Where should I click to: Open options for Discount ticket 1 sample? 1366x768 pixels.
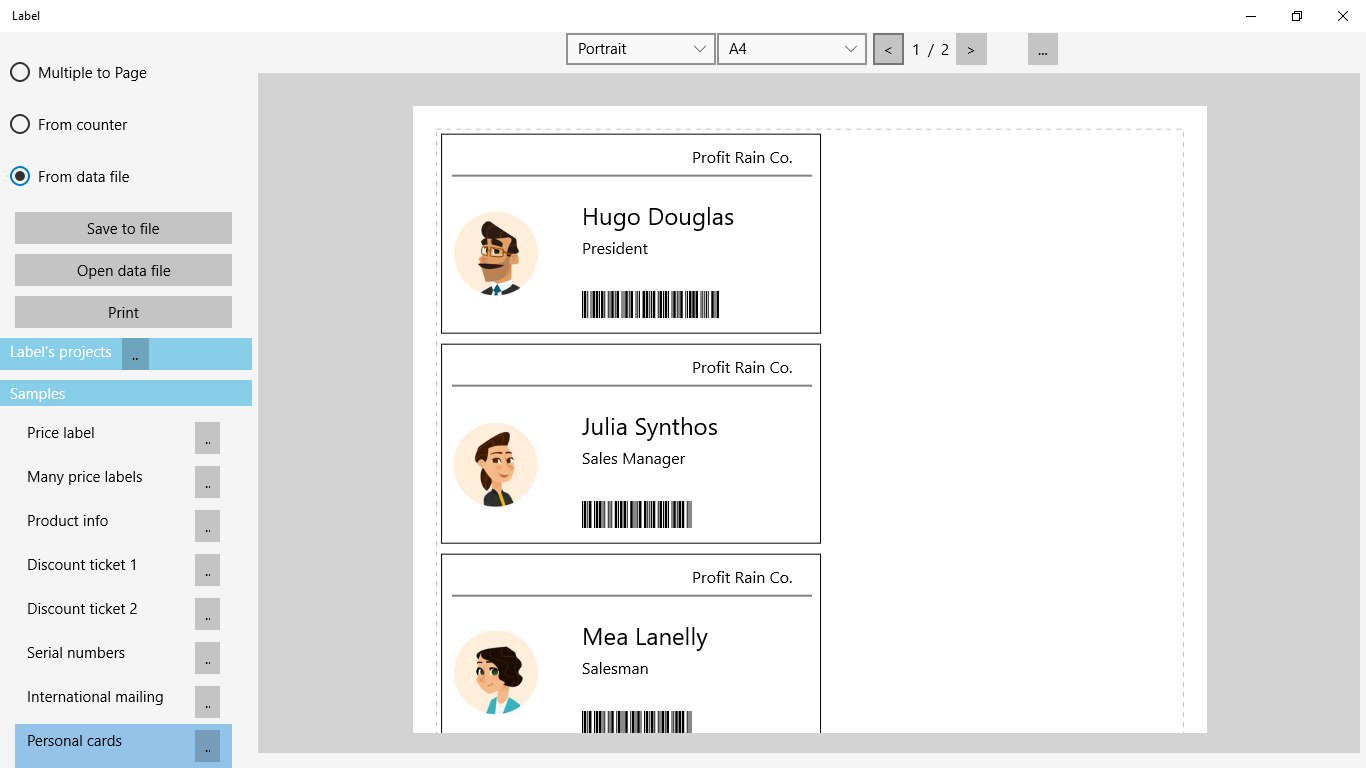point(207,570)
